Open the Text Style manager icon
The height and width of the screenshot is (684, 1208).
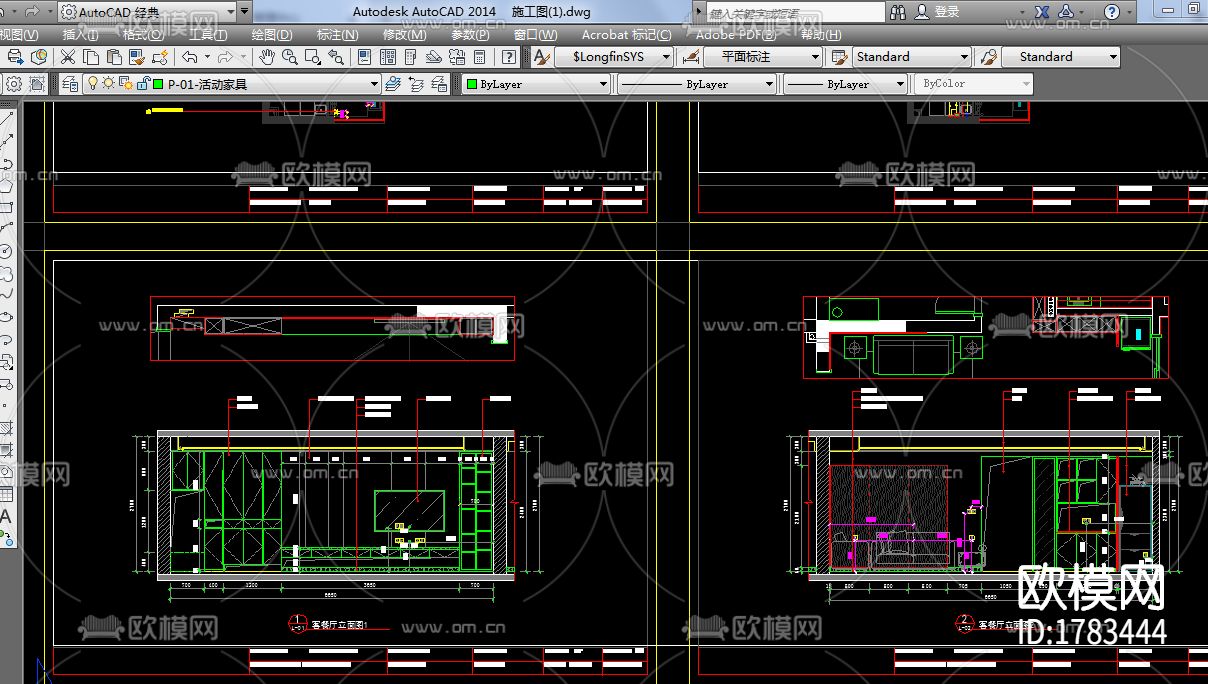540,57
